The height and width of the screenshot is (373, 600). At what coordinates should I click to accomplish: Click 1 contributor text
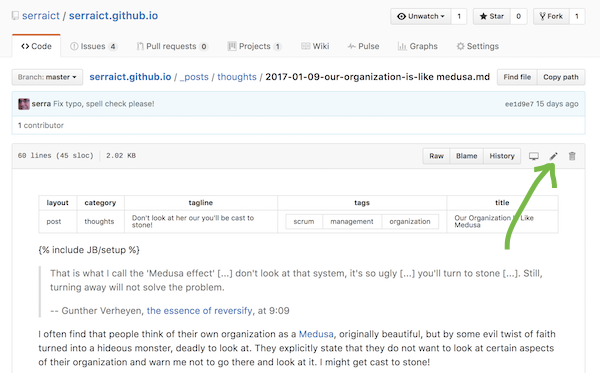point(41,125)
